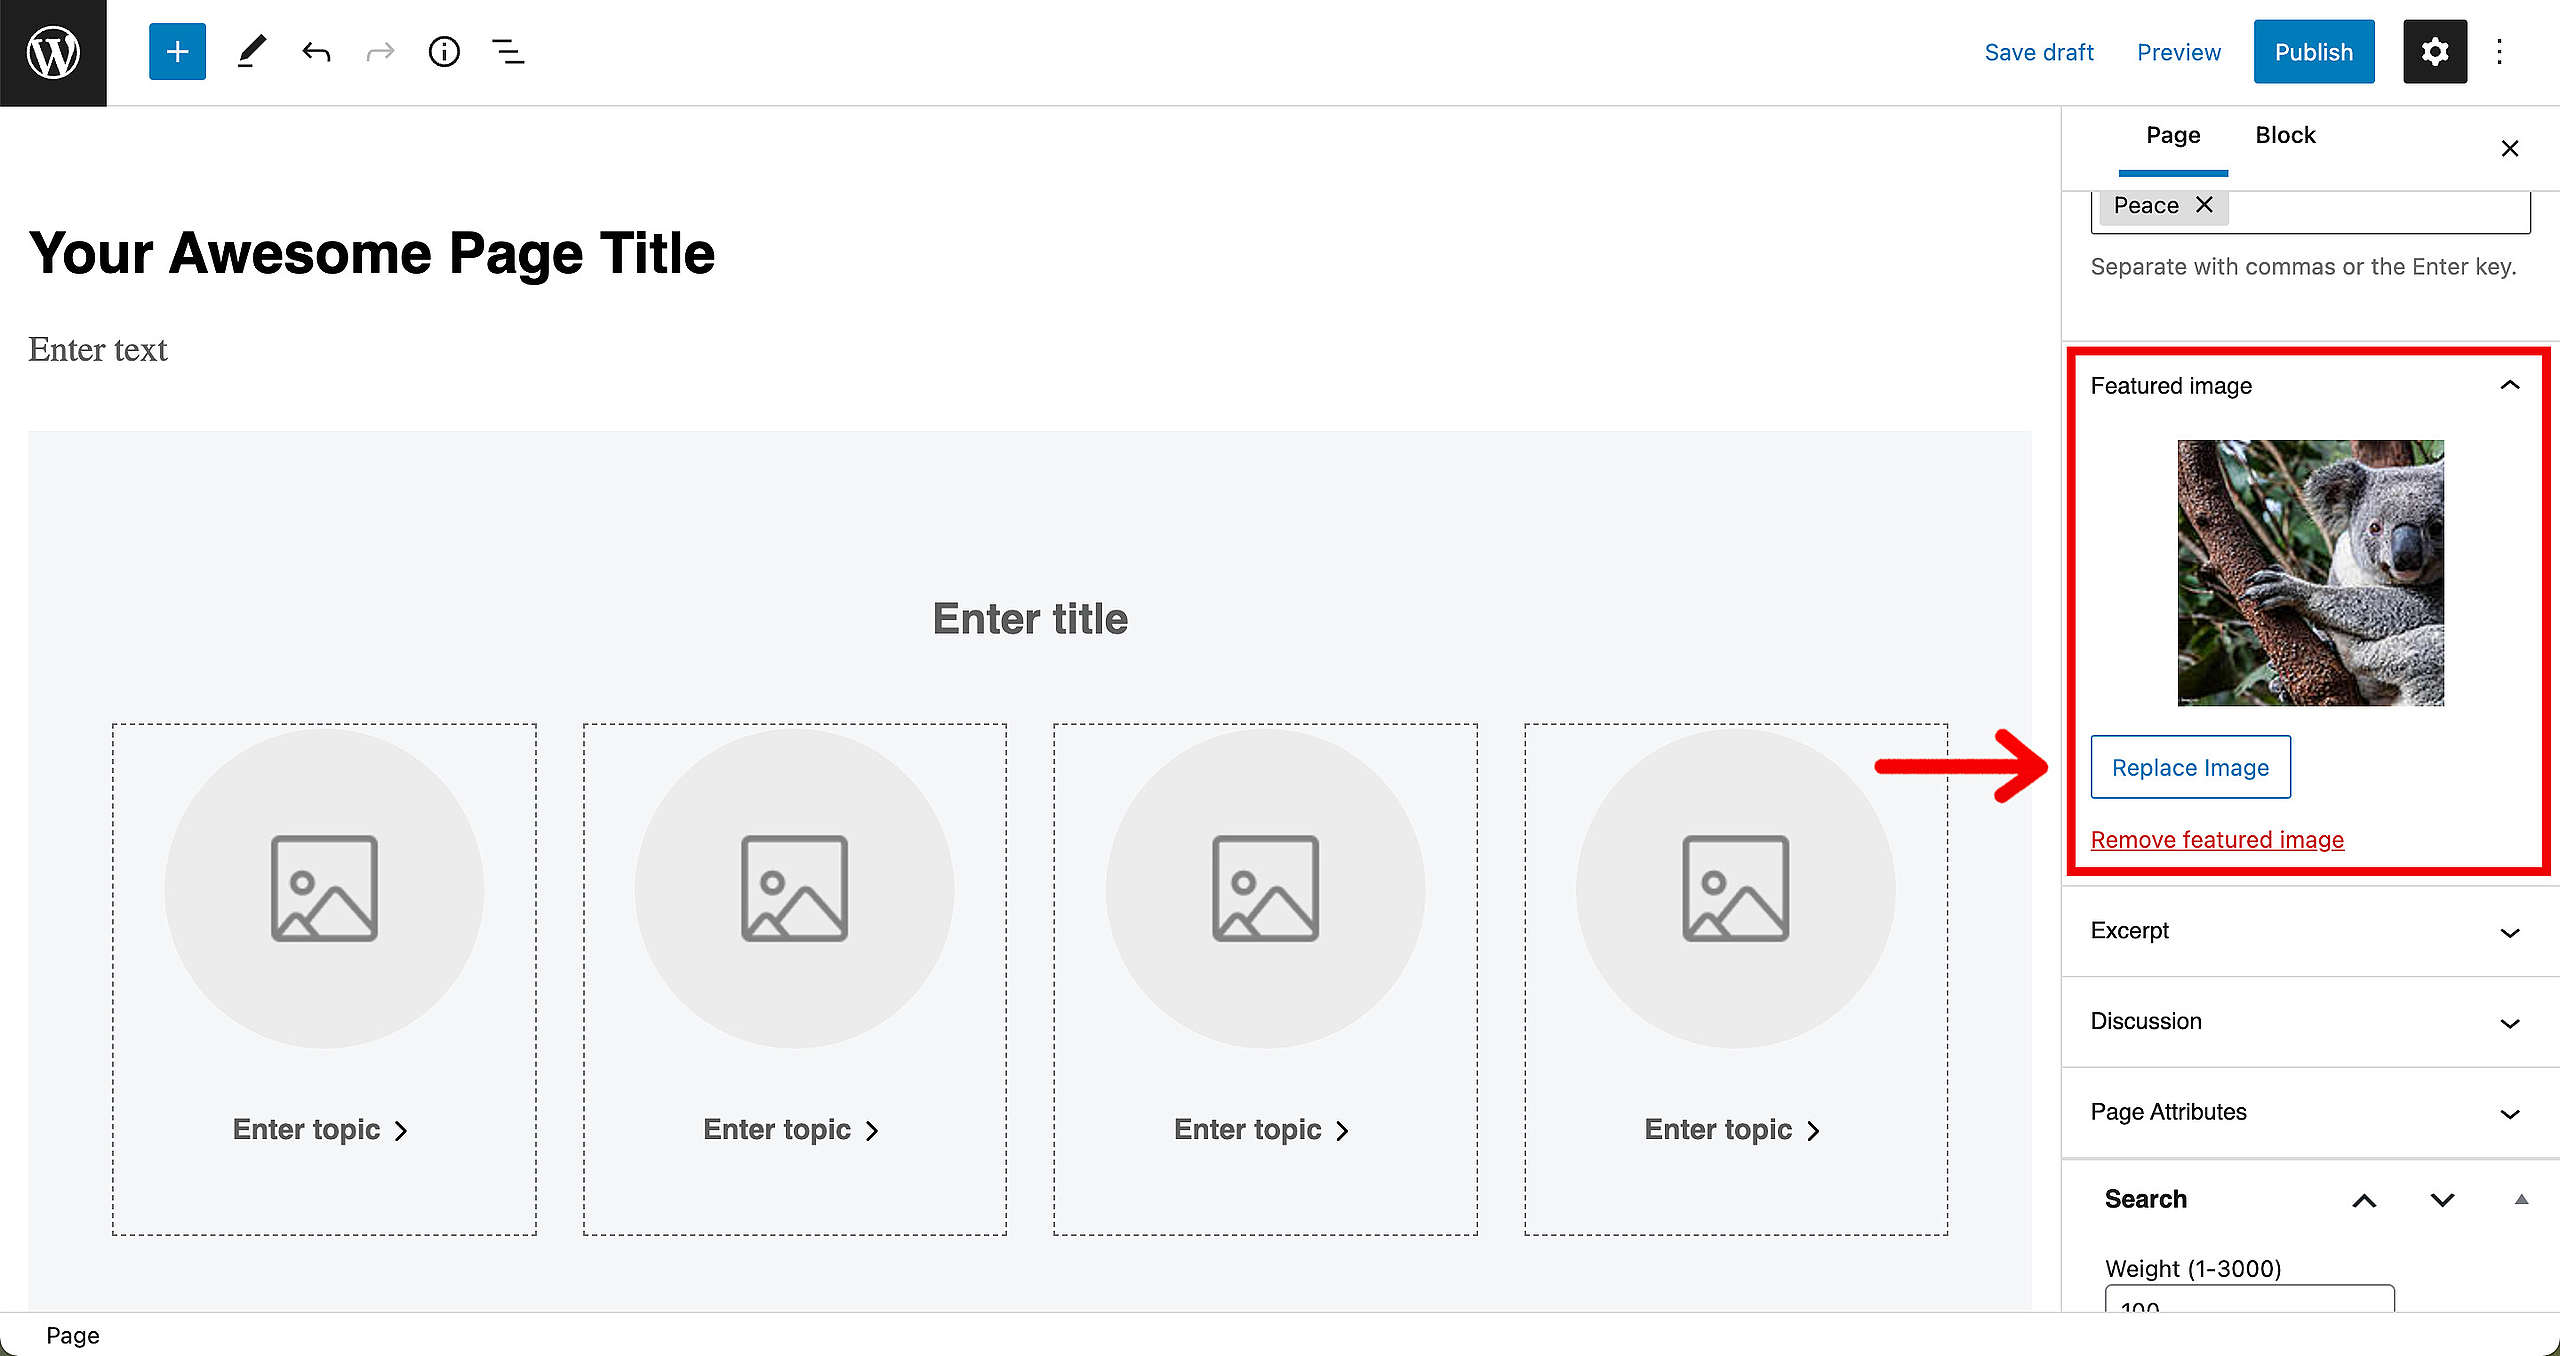Click the koala featured image thumbnail
The image size is (2560, 1356).
(x=2311, y=573)
